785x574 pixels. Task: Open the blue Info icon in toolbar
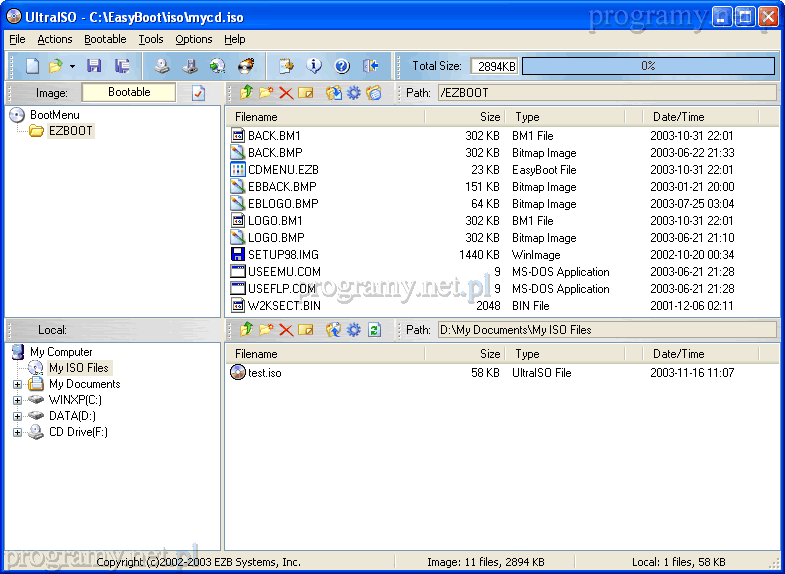(314, 66)
